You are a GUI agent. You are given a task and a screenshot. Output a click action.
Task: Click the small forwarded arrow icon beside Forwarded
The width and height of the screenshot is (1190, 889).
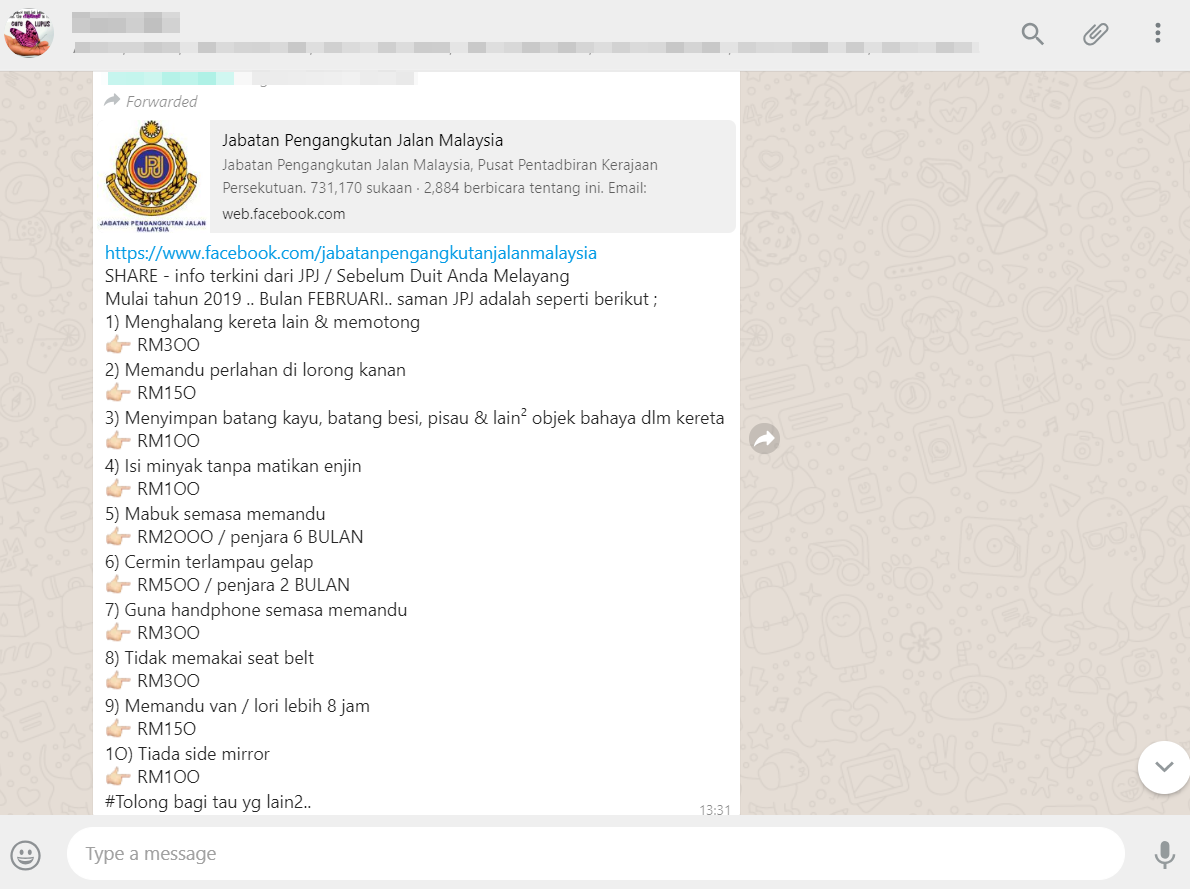(112, 100)
